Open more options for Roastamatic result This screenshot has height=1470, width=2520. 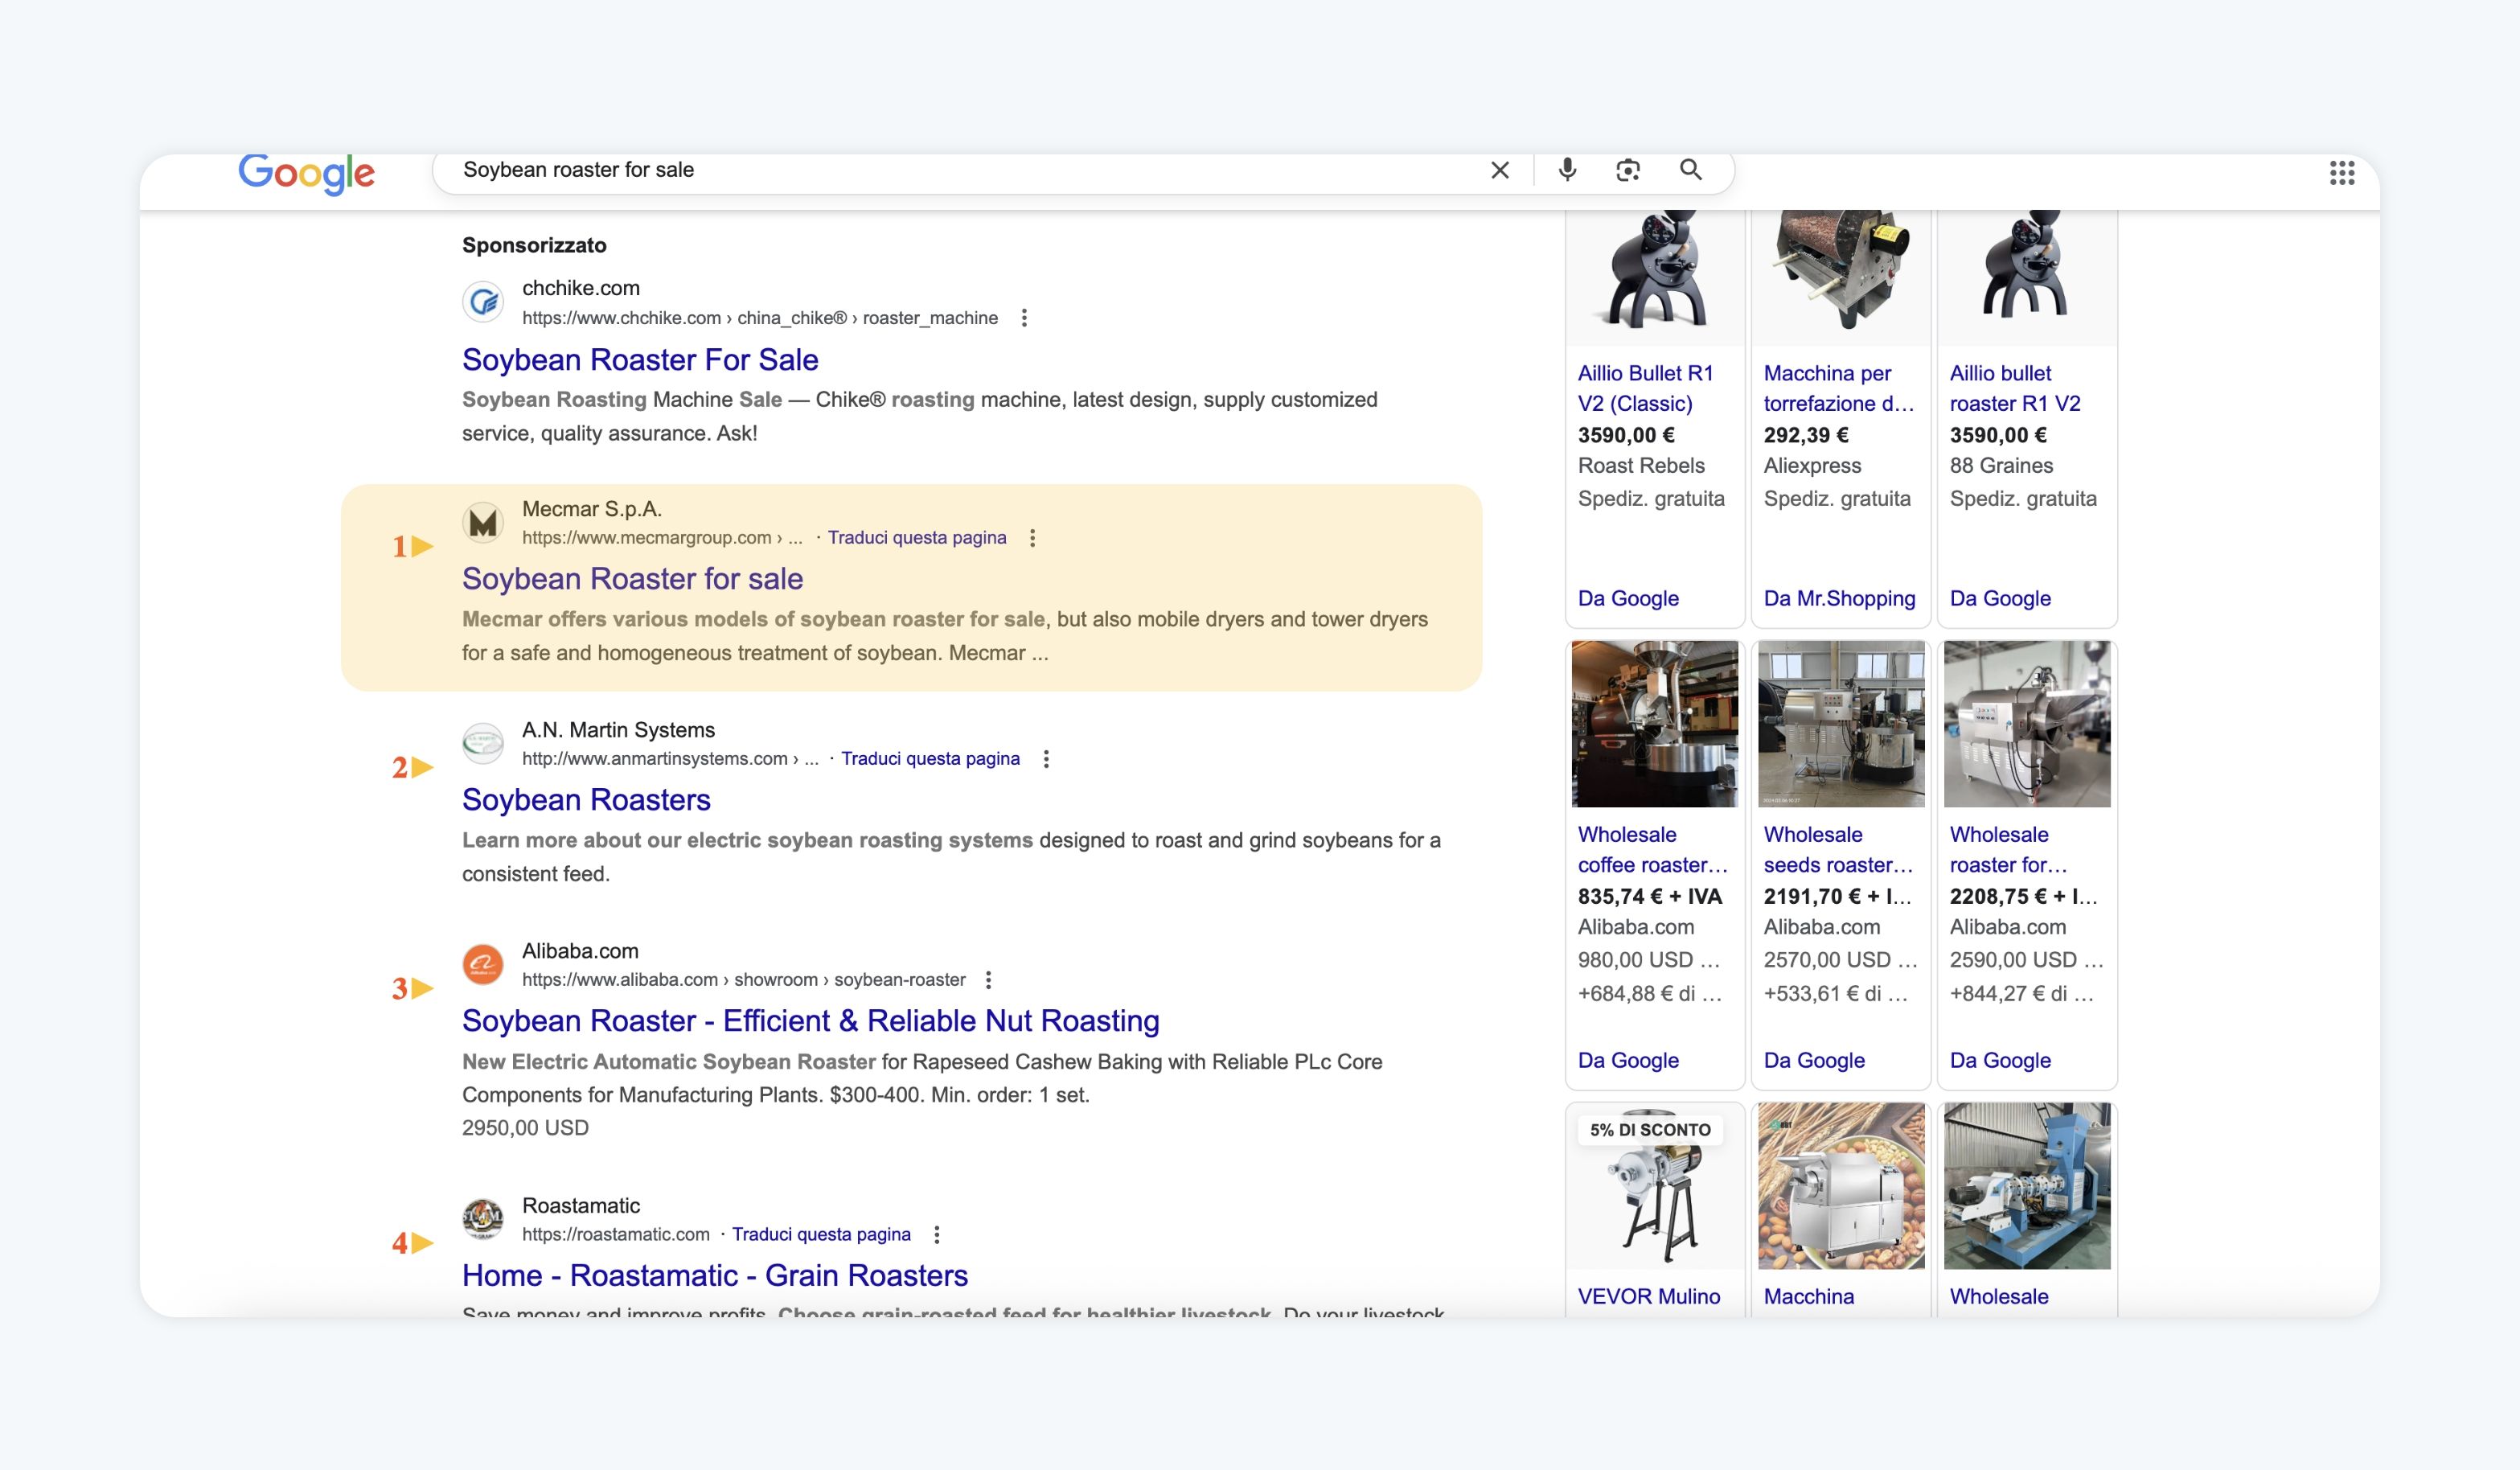[937, 1235]
